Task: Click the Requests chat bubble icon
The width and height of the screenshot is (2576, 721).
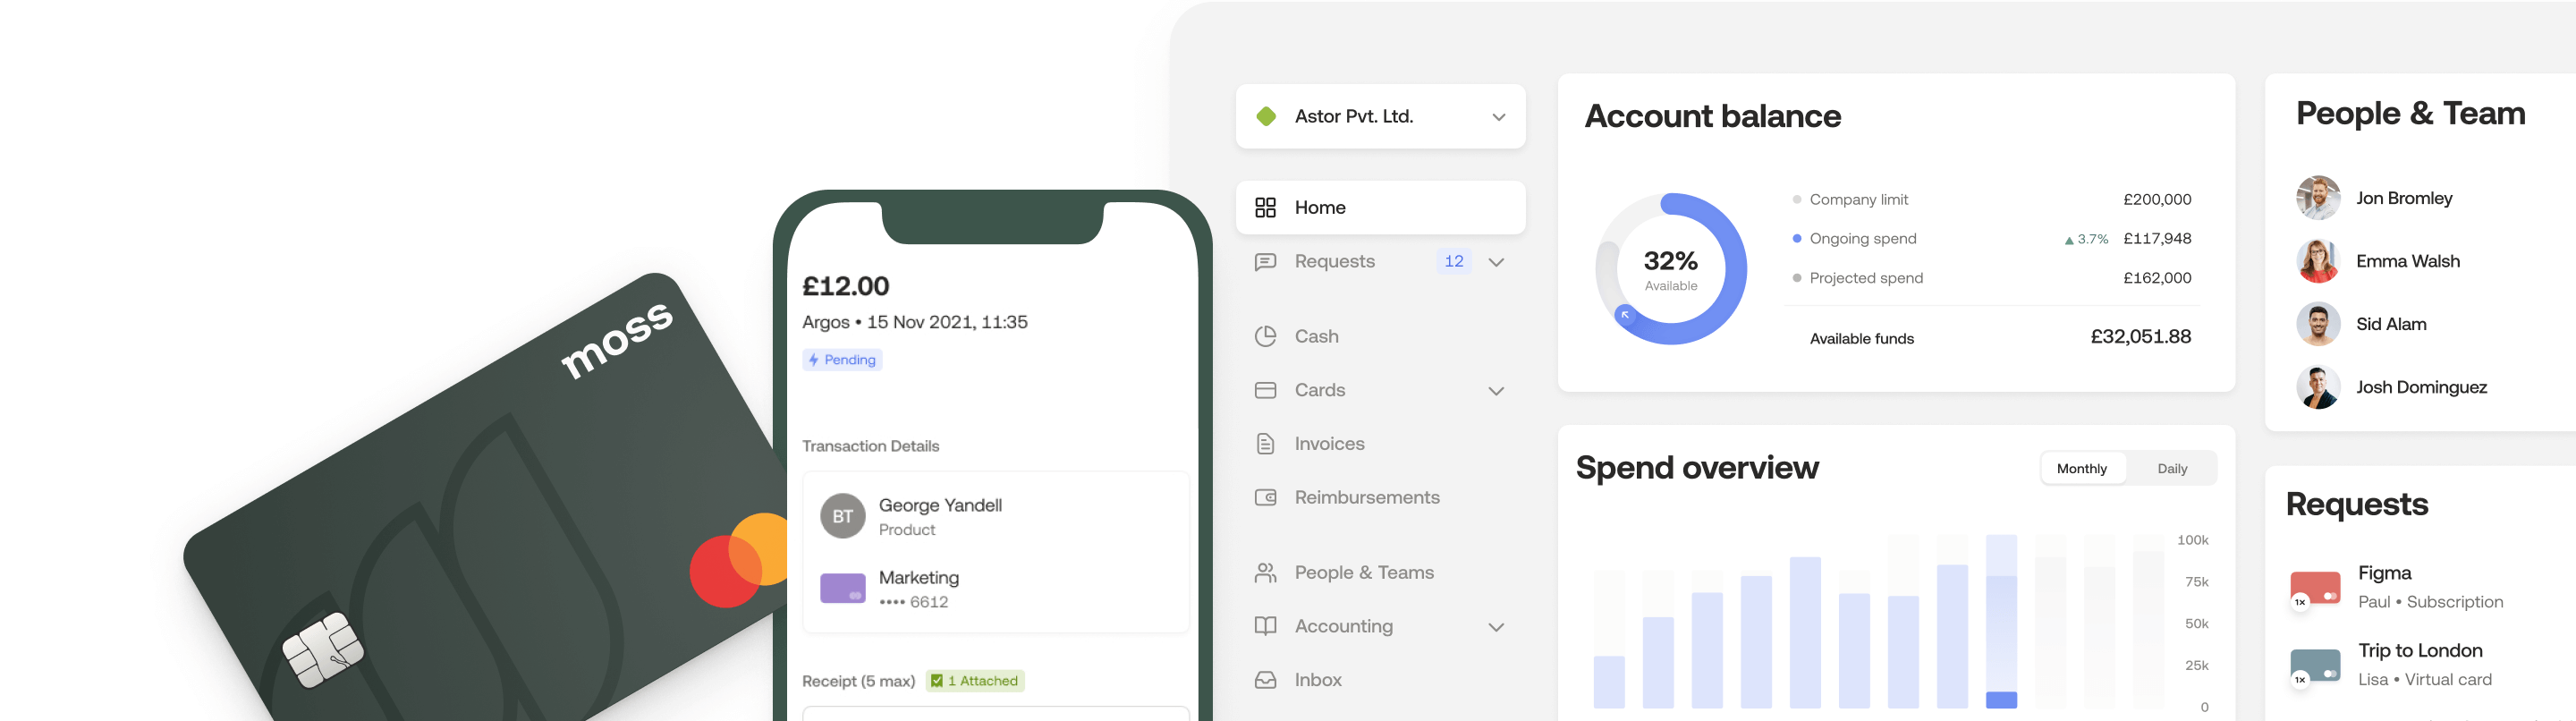Action: (x=1265, y=261)
